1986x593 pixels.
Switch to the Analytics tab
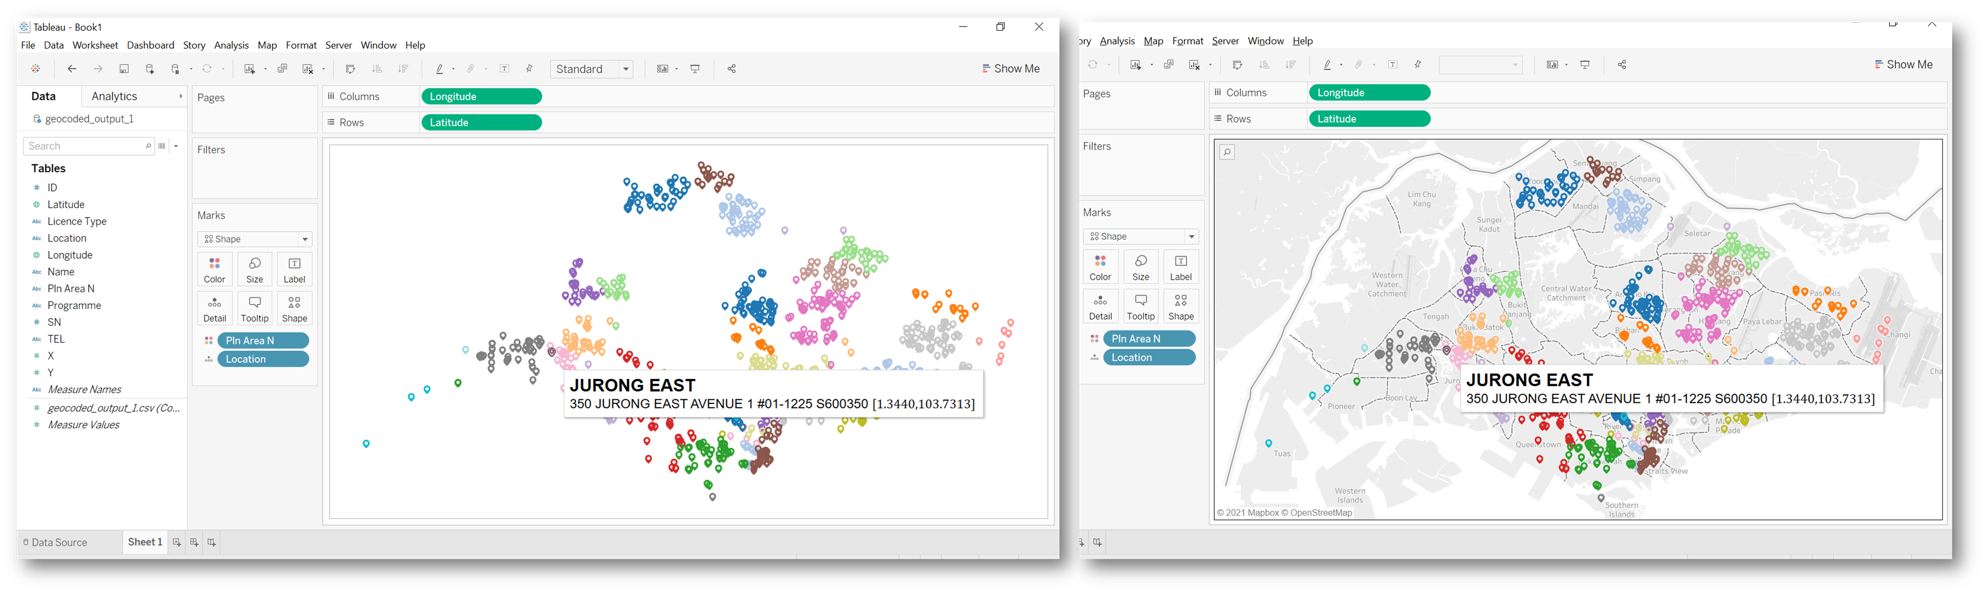click(x=114, y=96)
